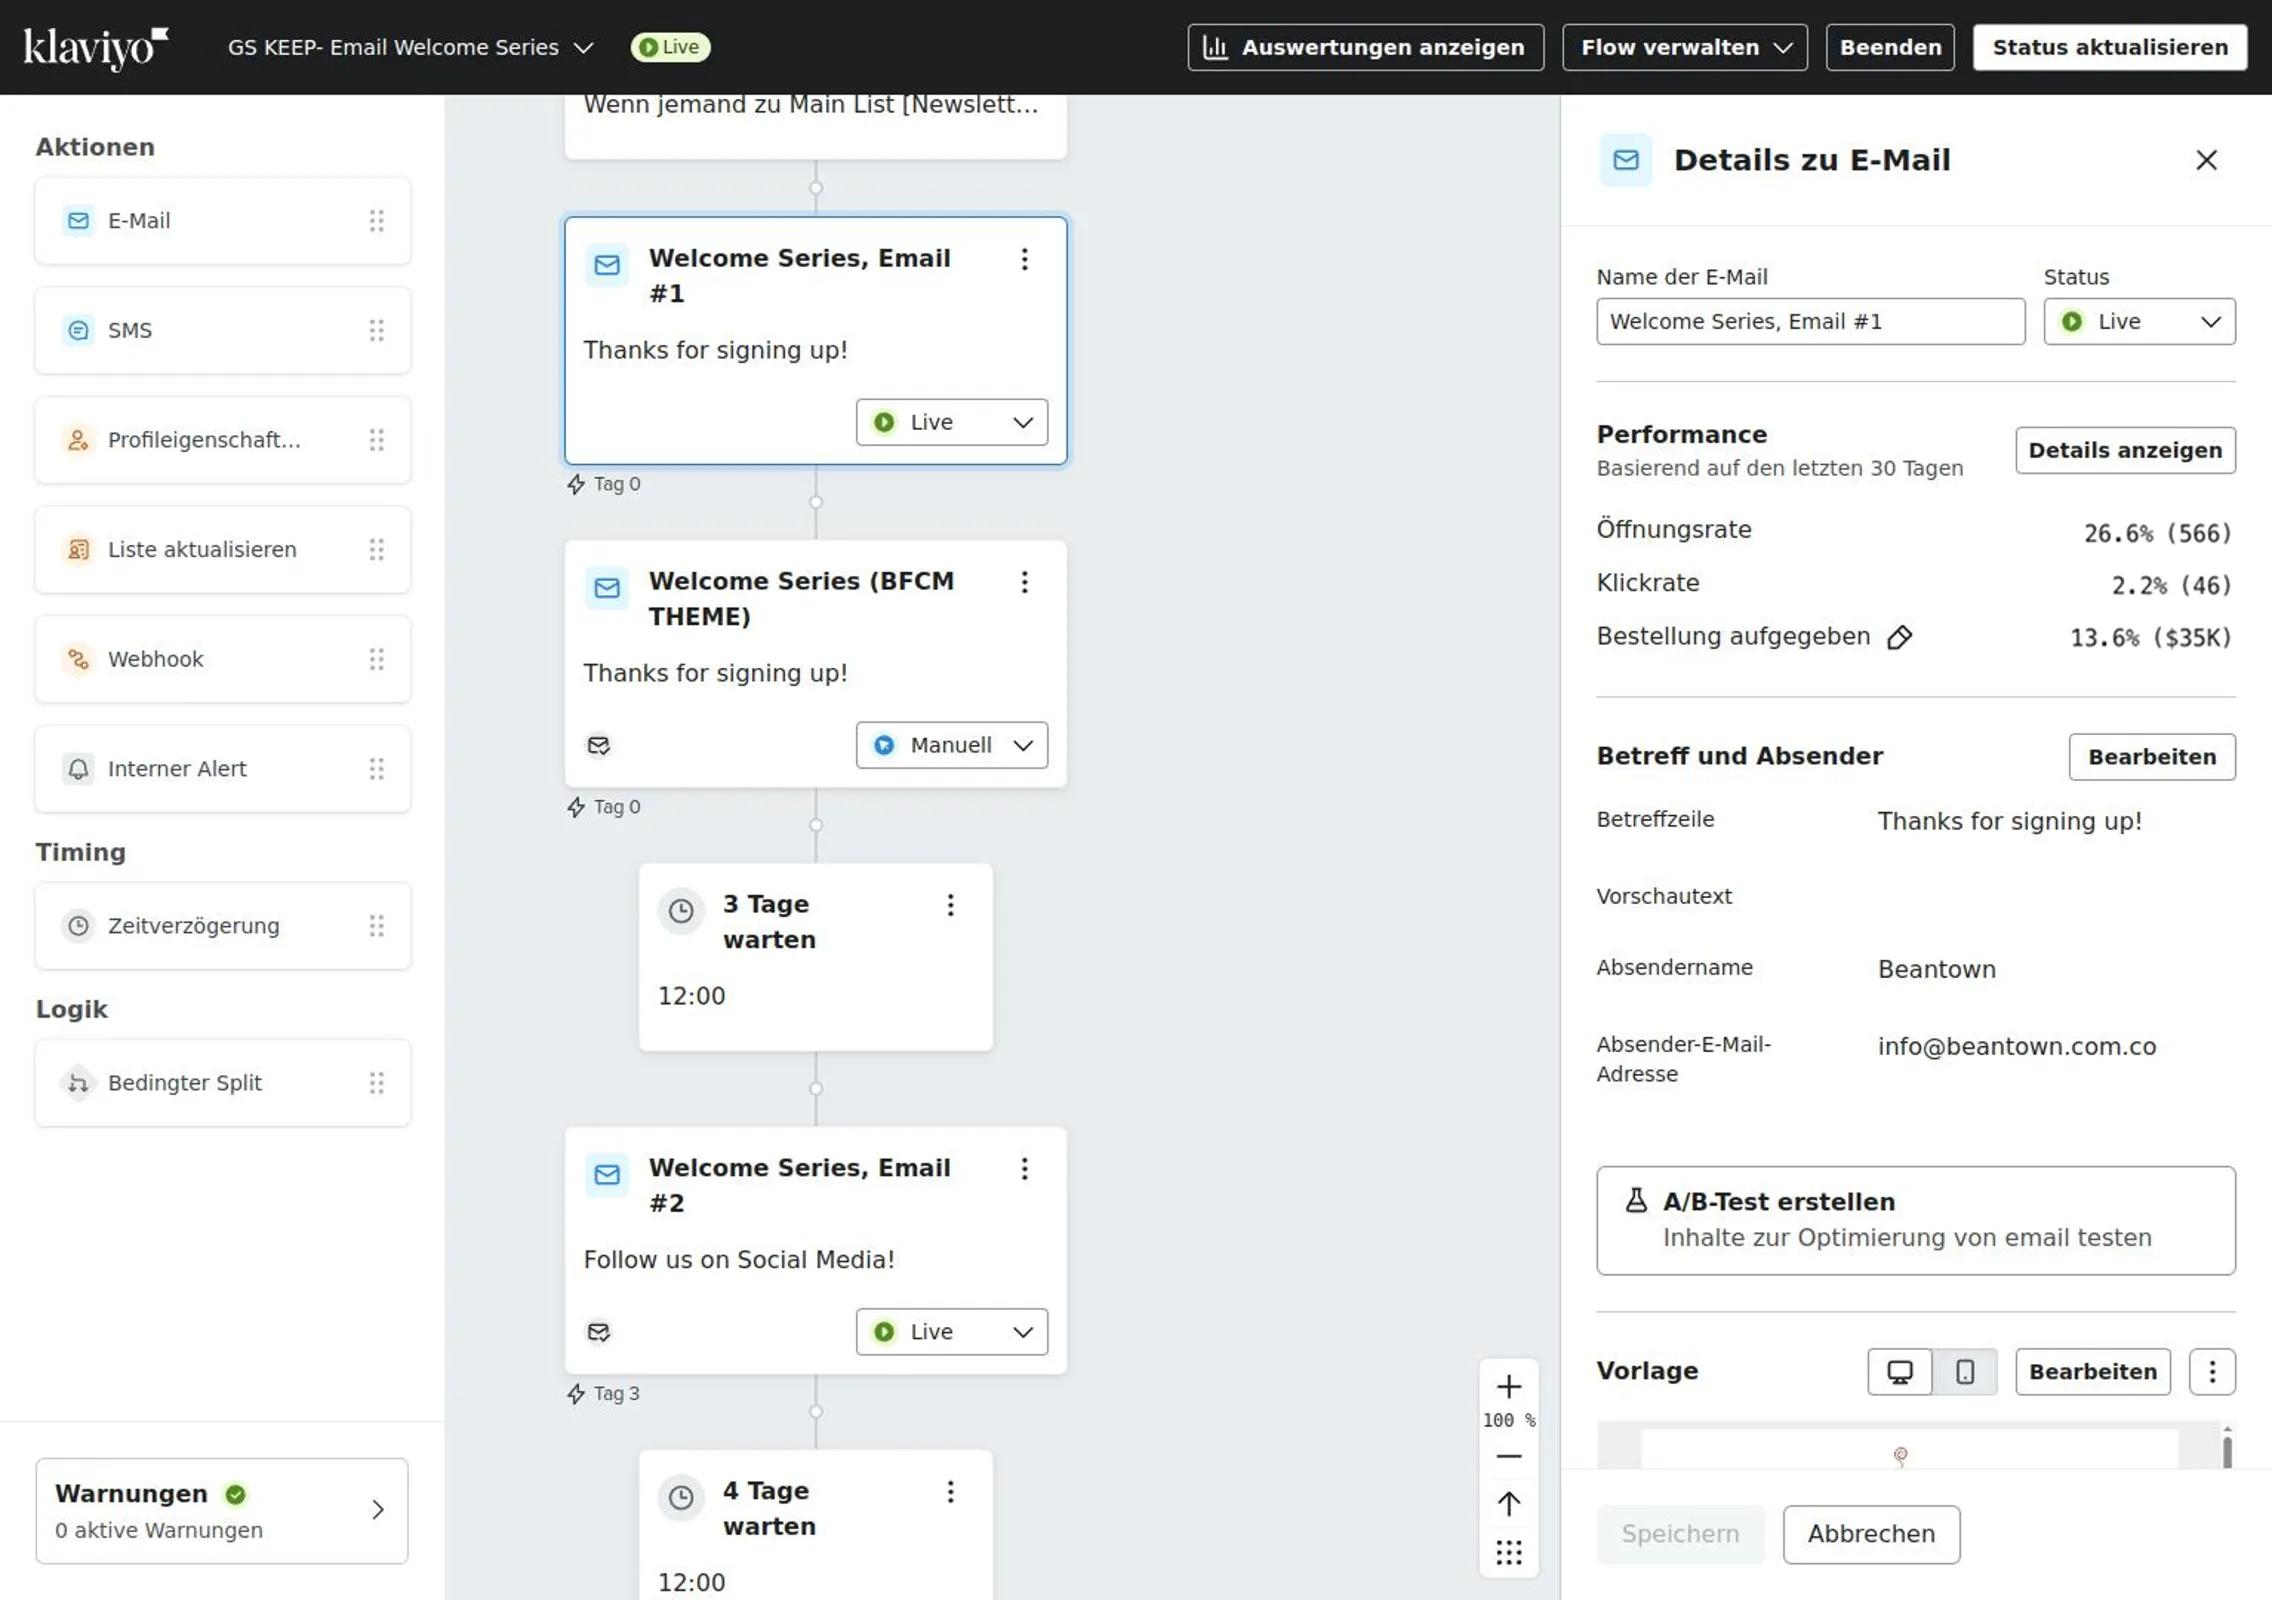Open the three-dot options menu beside Vorlage
The height and width of the screenshot is (1600, 2272).
click(2211, 1372)
